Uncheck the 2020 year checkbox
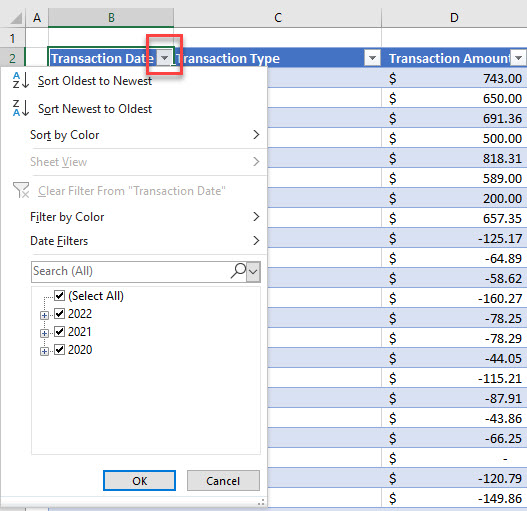 coord(59,350)
